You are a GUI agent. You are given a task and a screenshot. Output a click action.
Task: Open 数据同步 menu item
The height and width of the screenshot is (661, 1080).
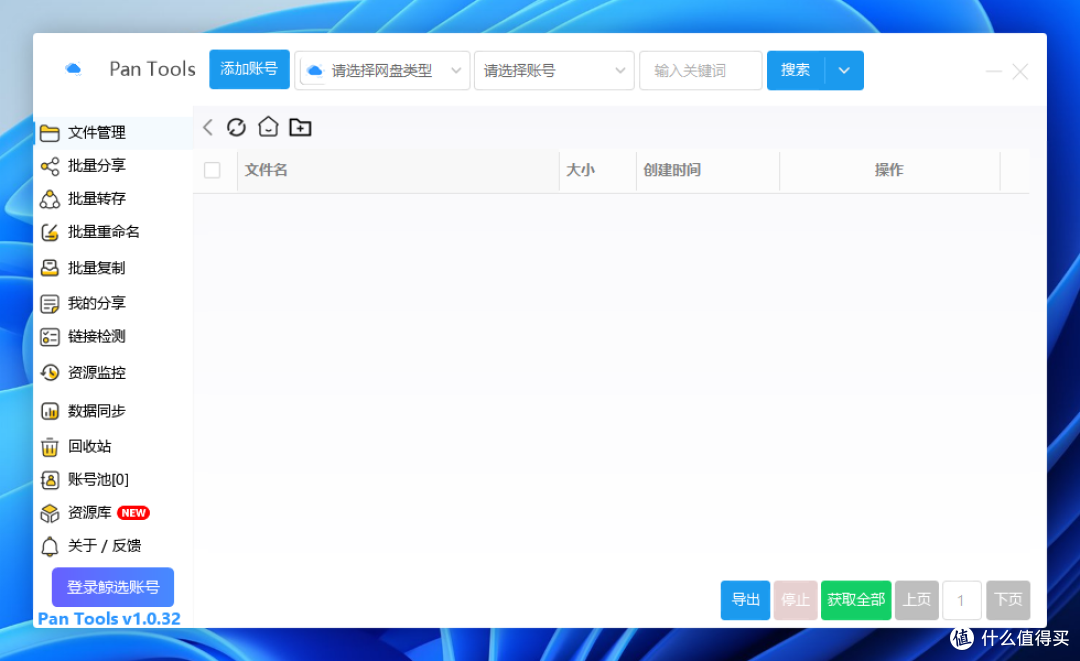coord(113,411)
